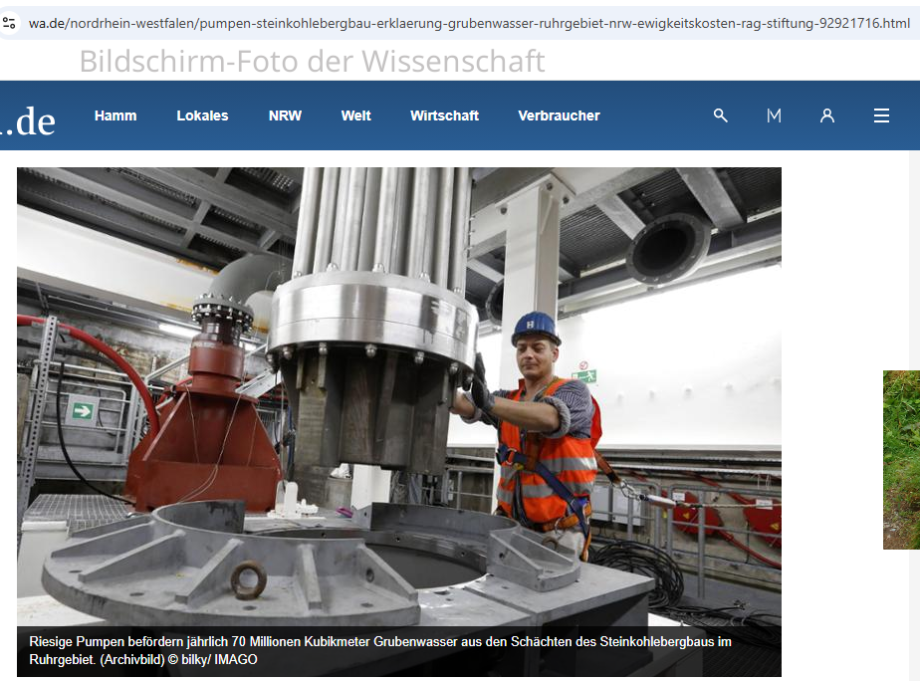
Task: Select the Hamm navigation item
Action: click(x=115, y=116)
